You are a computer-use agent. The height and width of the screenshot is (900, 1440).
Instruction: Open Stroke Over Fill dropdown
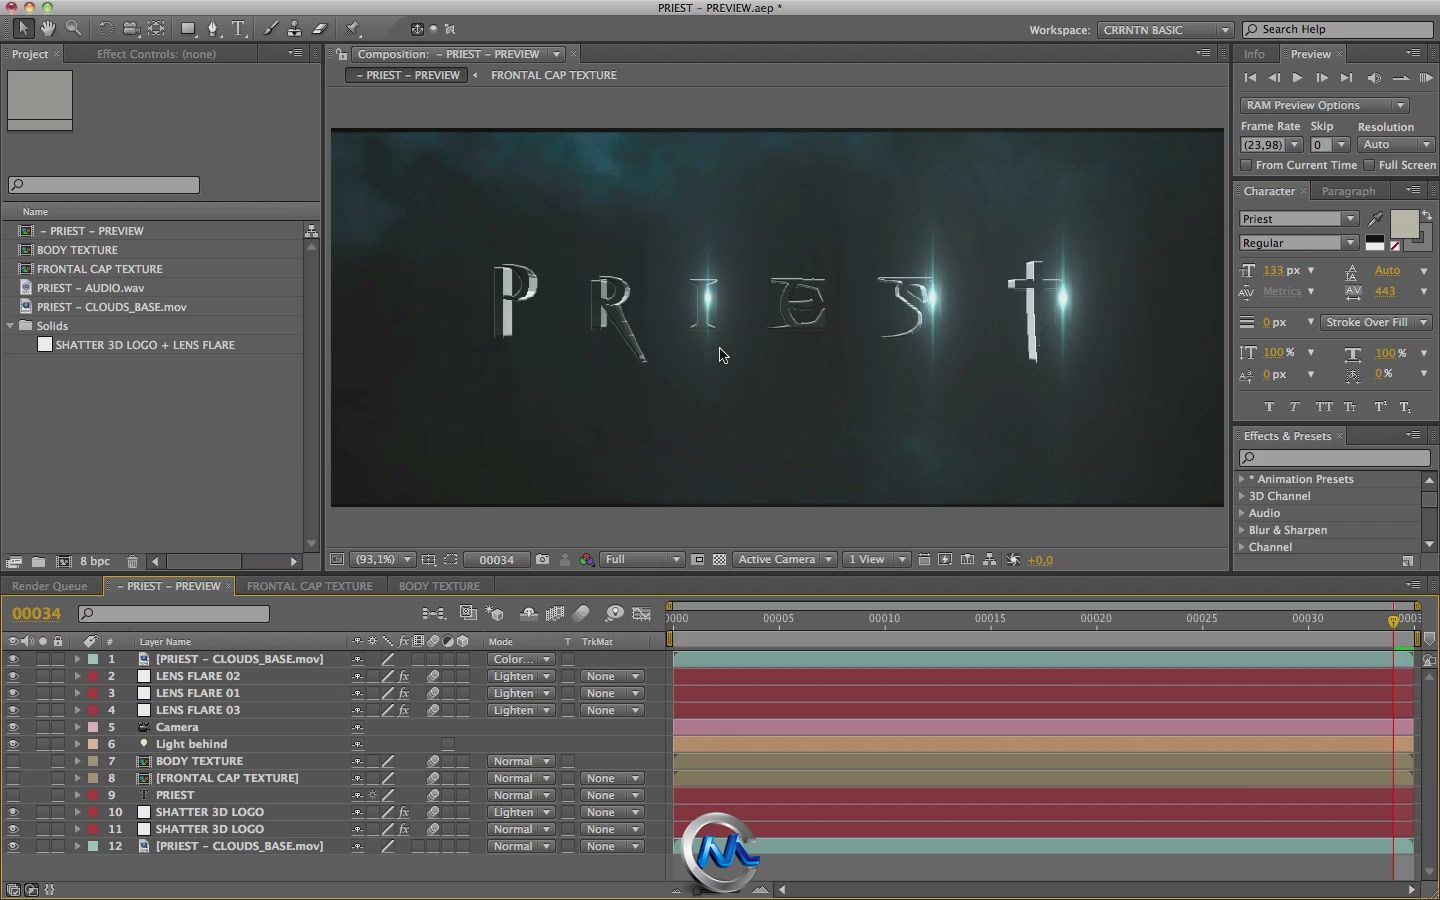point(1375,322)
